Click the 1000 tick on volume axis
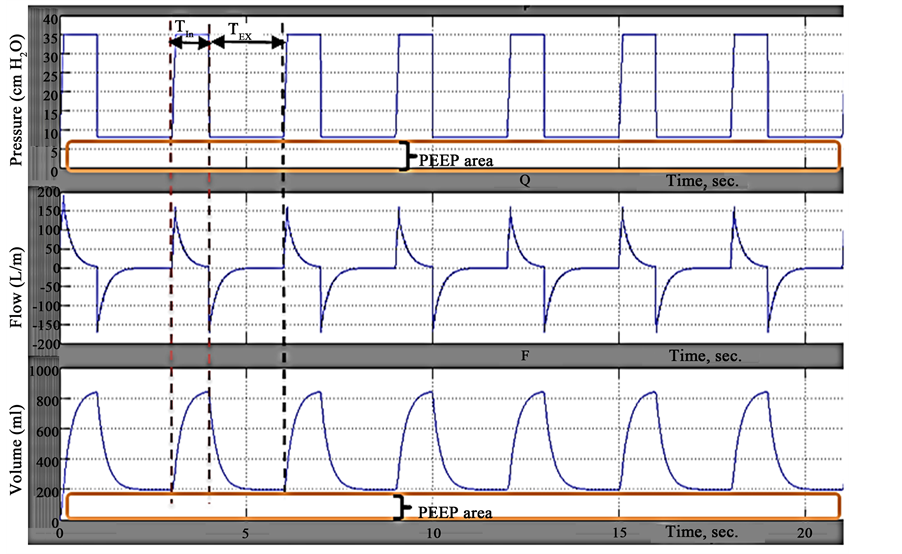The width and height of the screenshot is (902, 554). coord(45,371)
